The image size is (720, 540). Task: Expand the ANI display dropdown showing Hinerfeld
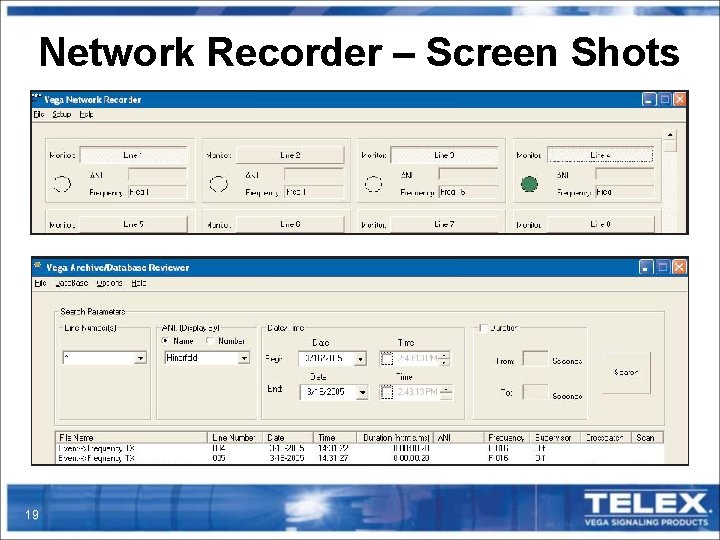point(244,358)
